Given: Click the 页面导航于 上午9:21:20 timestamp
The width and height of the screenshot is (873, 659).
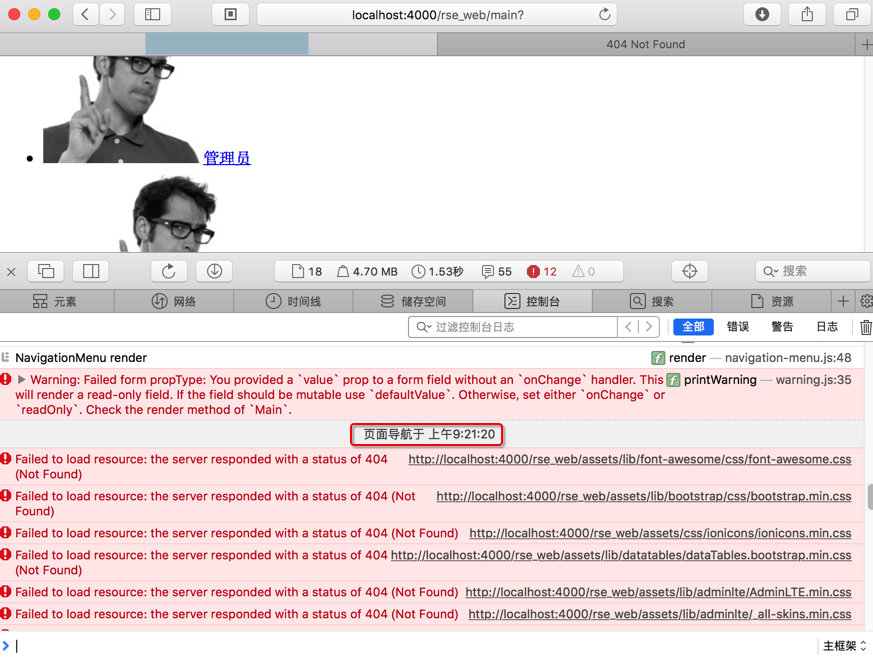Looking at the screenshot, I should (427, 435).
